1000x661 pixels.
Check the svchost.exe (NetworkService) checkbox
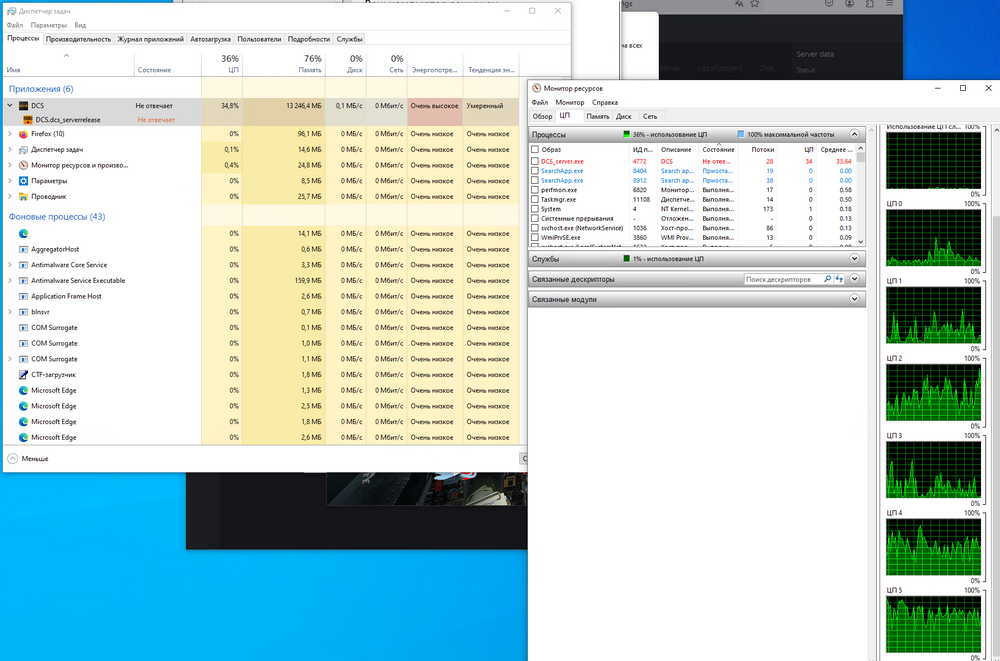pos(535,228)
